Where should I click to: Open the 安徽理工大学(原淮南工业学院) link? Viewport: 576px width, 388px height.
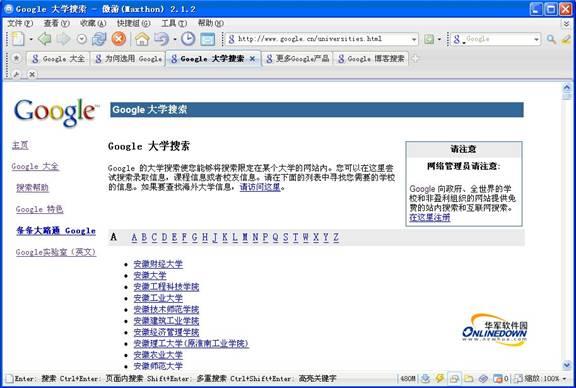tap(191, 344)
